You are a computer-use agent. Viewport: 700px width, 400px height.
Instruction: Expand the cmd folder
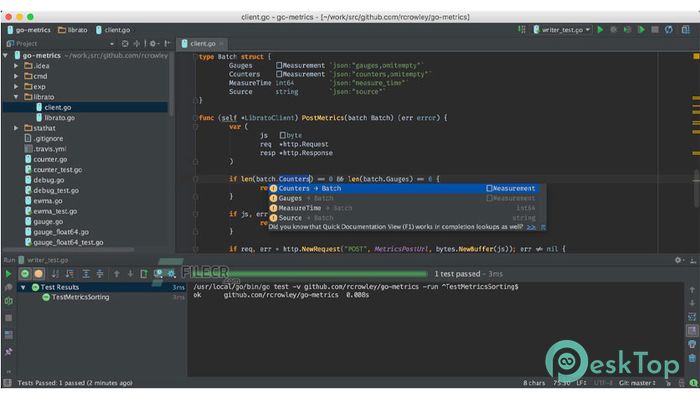(x=16, y=76)
